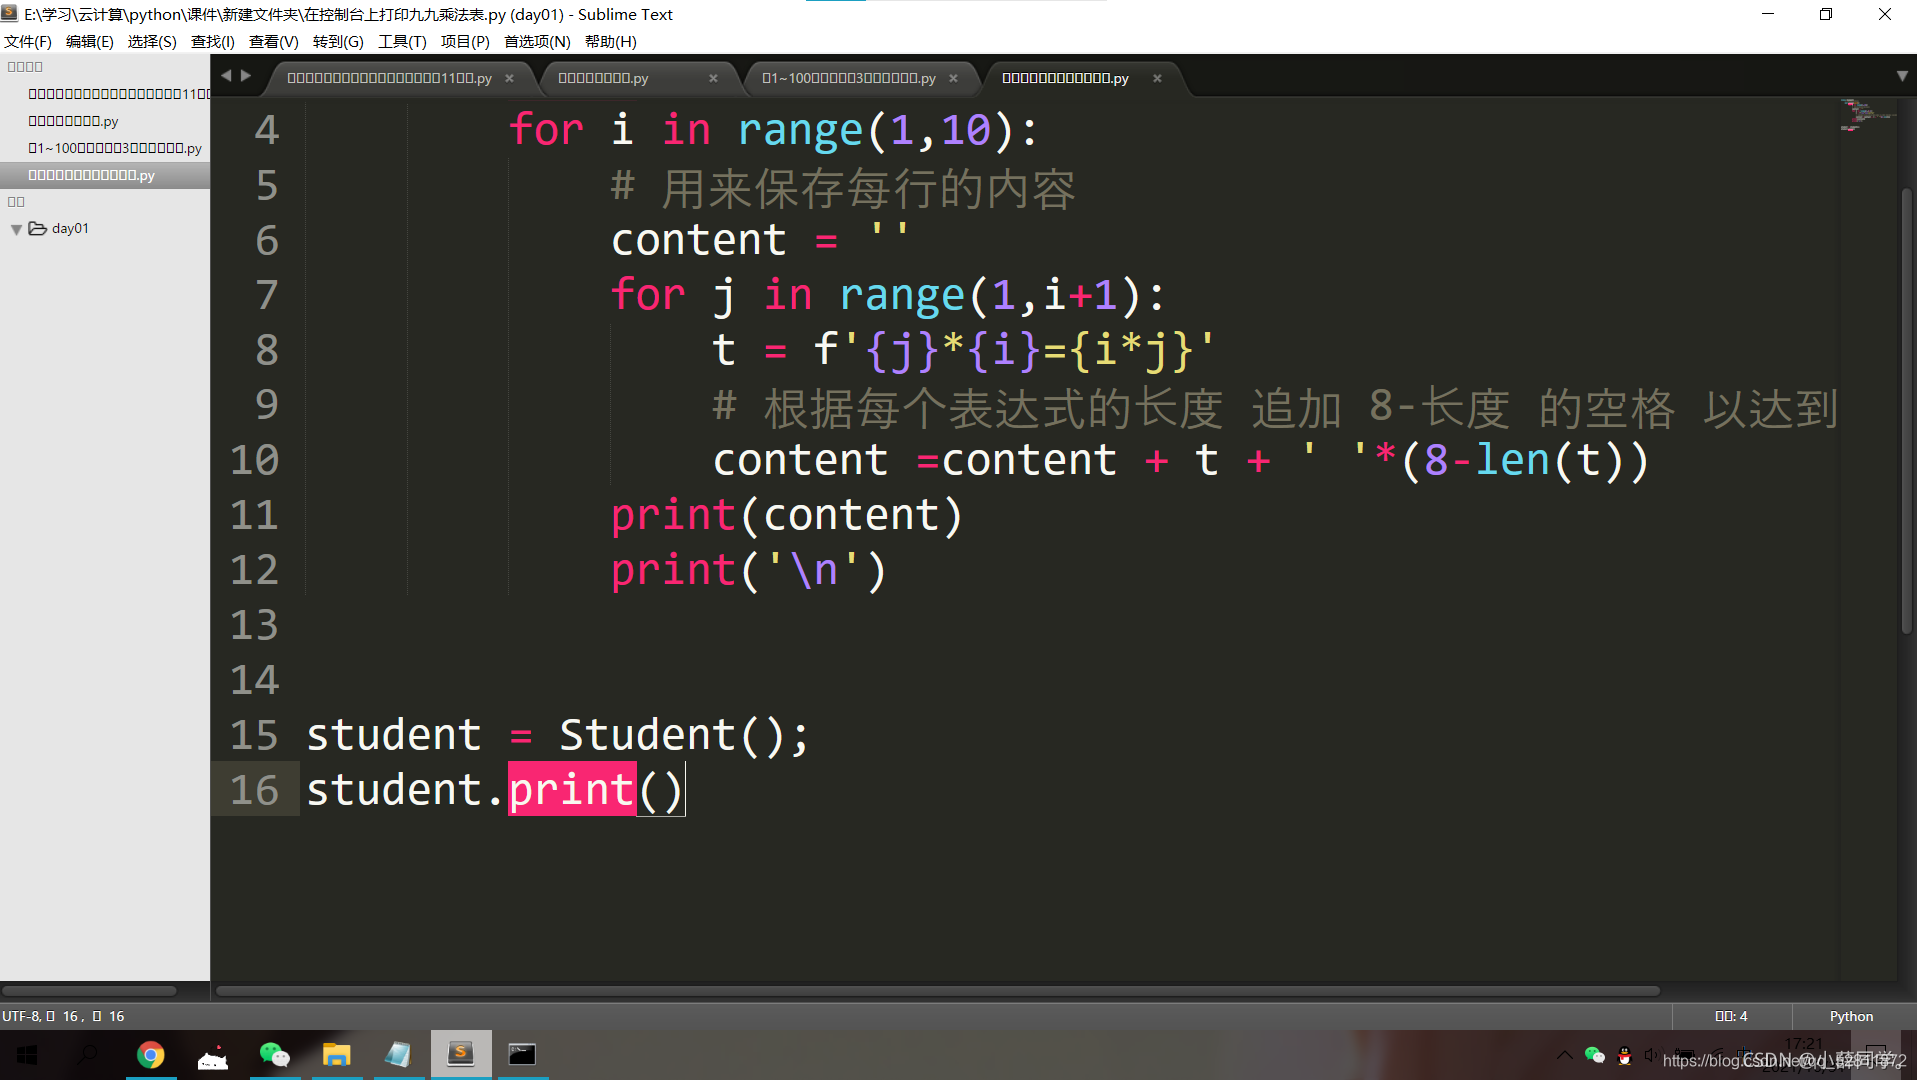Image resolution: width=1917 pixels, height=1080 pixels.
Task: Restore down the Sublime Text window
Action: pyautogui.click(x=1826, y=14)
